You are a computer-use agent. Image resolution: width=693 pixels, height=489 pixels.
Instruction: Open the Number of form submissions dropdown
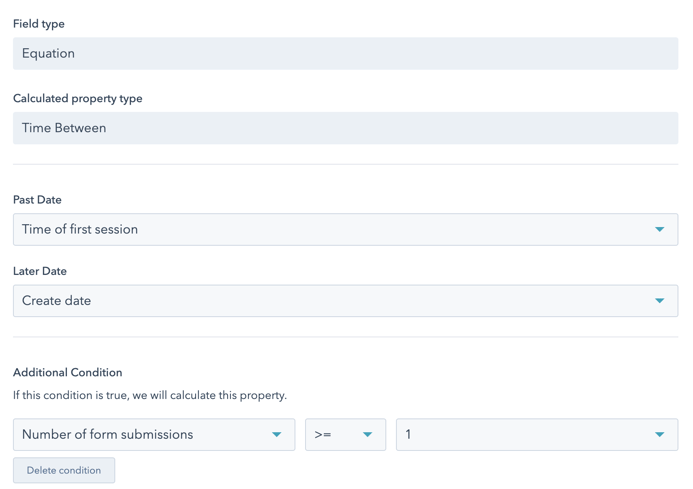coord(154,435)
